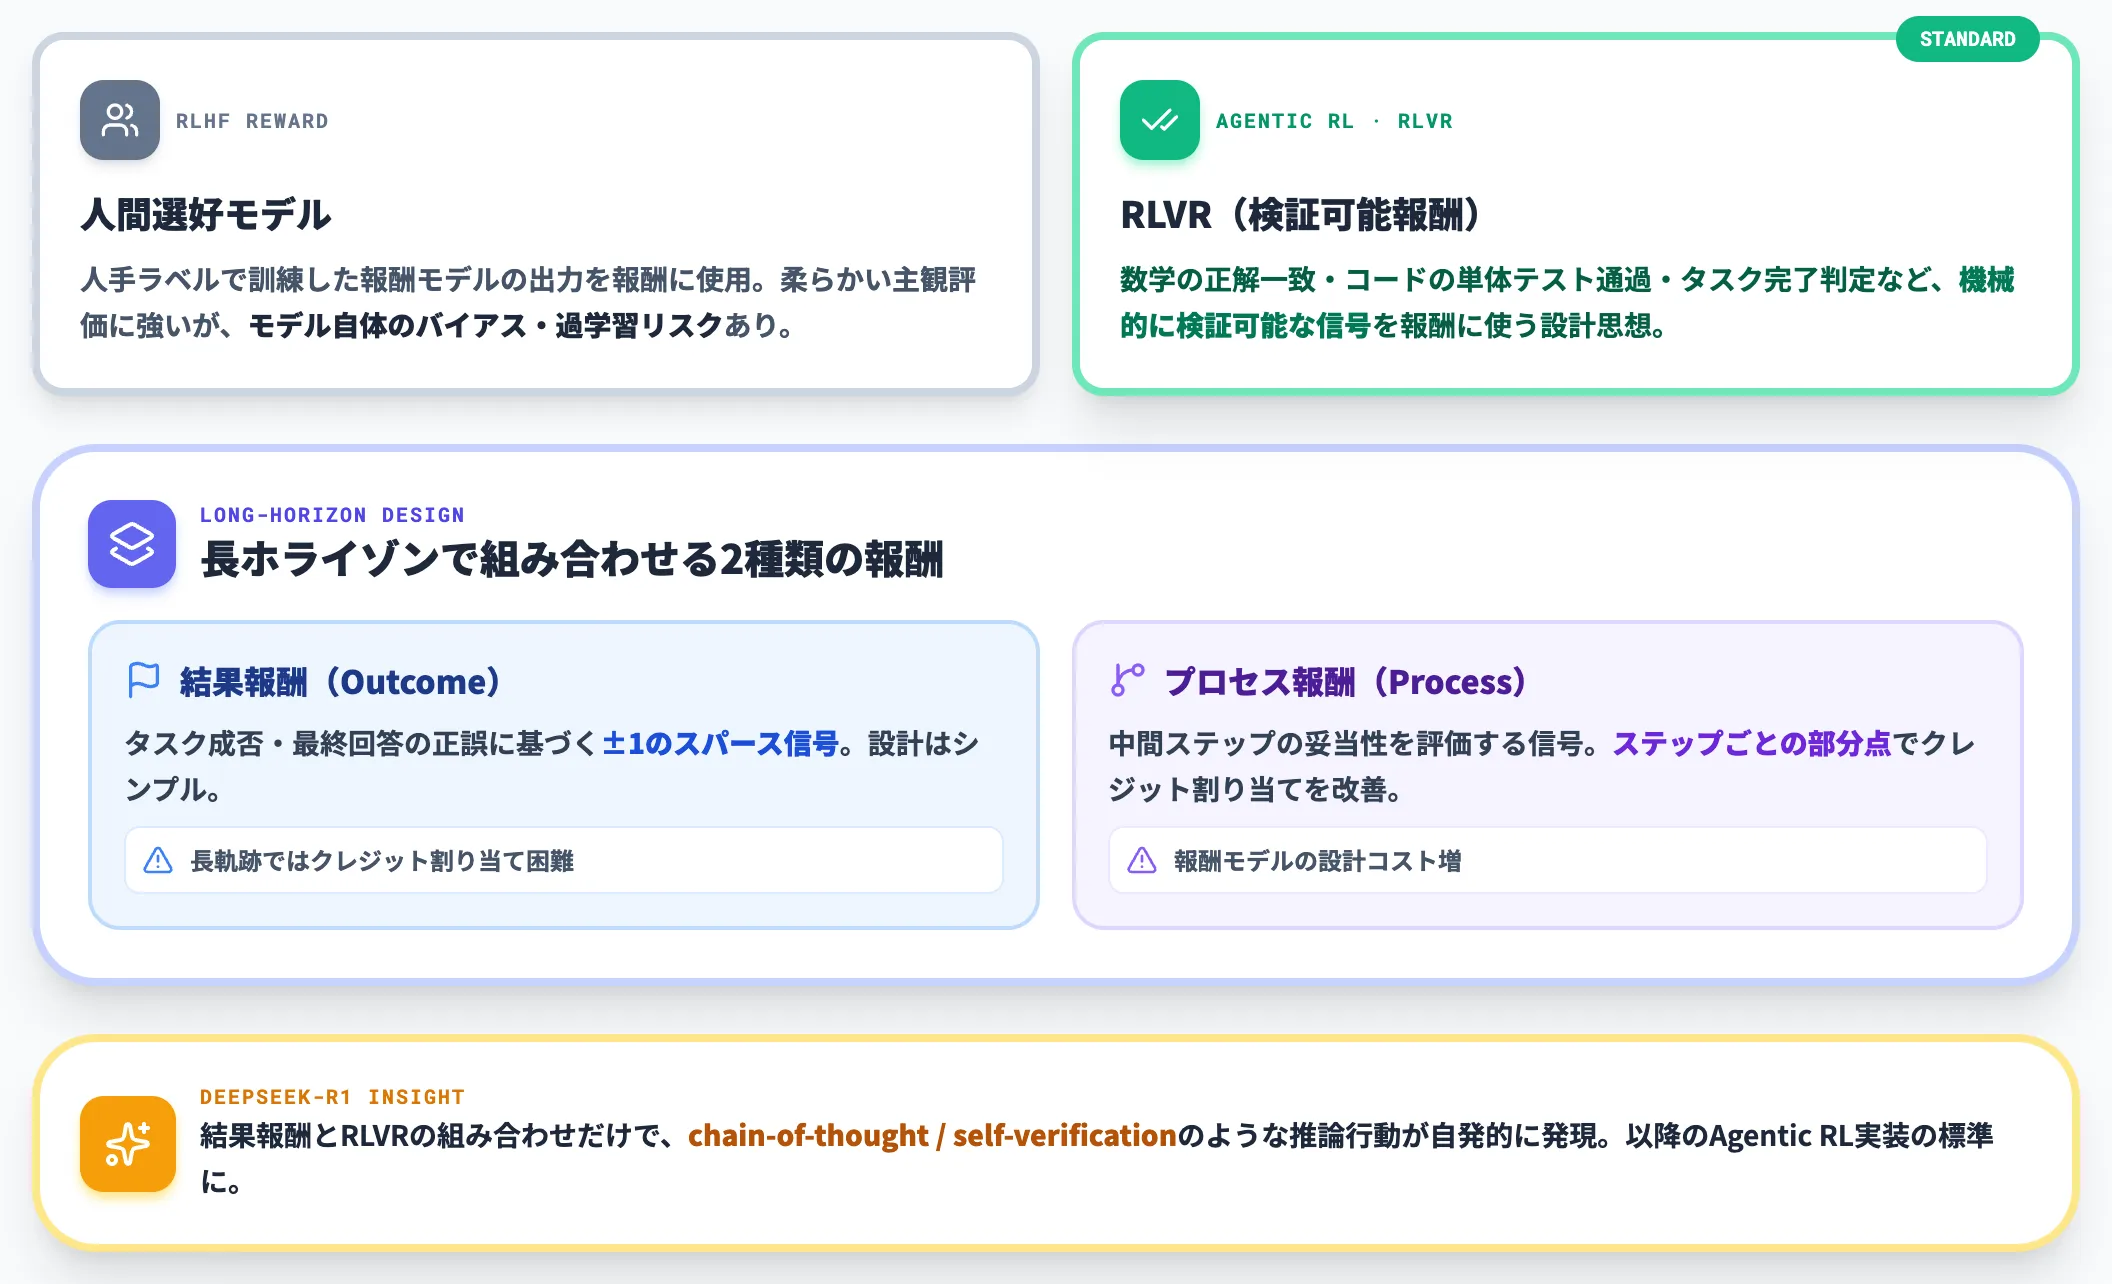Image resolution: width=2112 pixels, height=1284 pixels.
Task: Click the gray users icon on the RLHF card
Action: pos(120,120)
